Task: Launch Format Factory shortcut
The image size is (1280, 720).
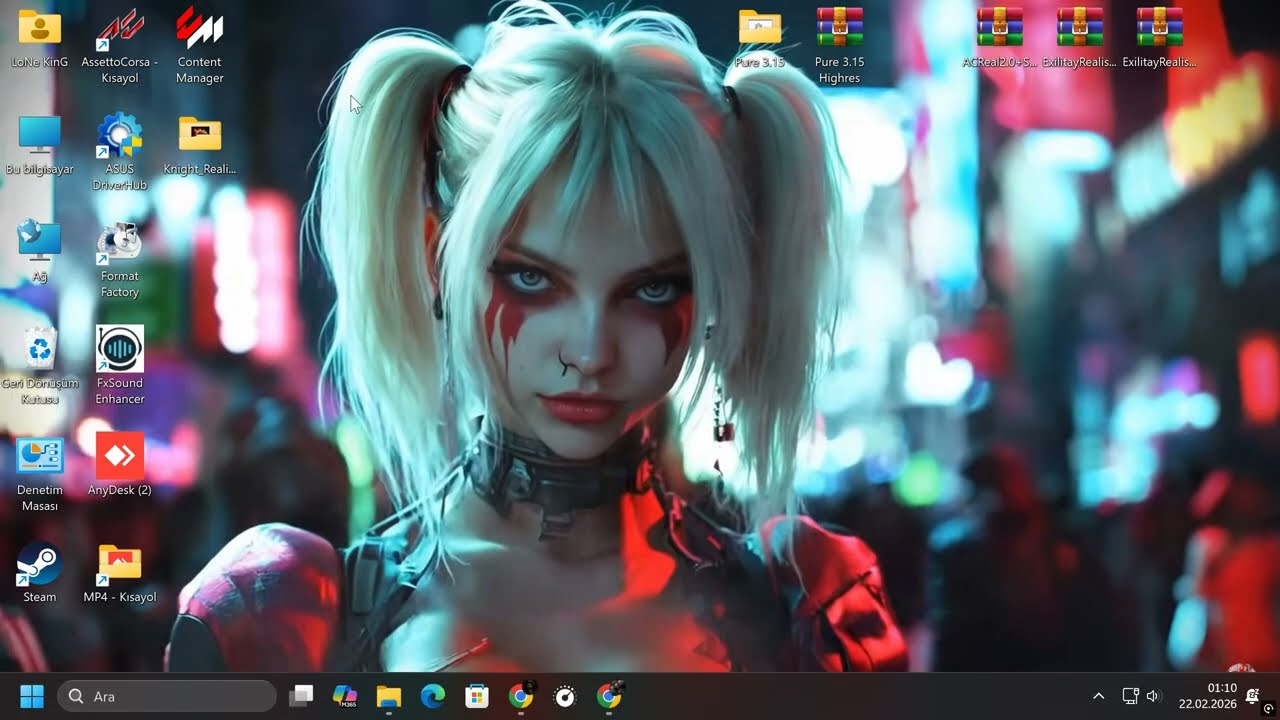Action: coord(120,260)
